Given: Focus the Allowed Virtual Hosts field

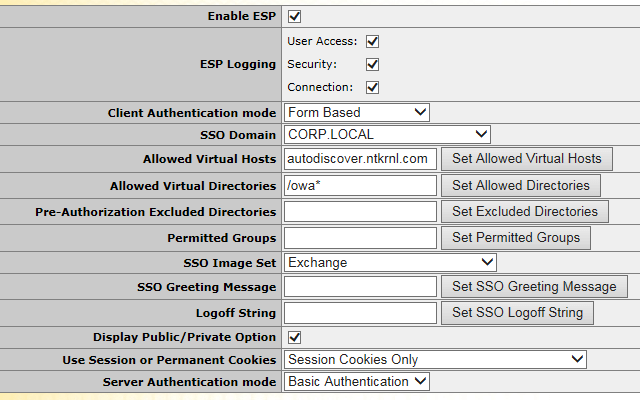Looking at the screenshot, I should 361,158.
